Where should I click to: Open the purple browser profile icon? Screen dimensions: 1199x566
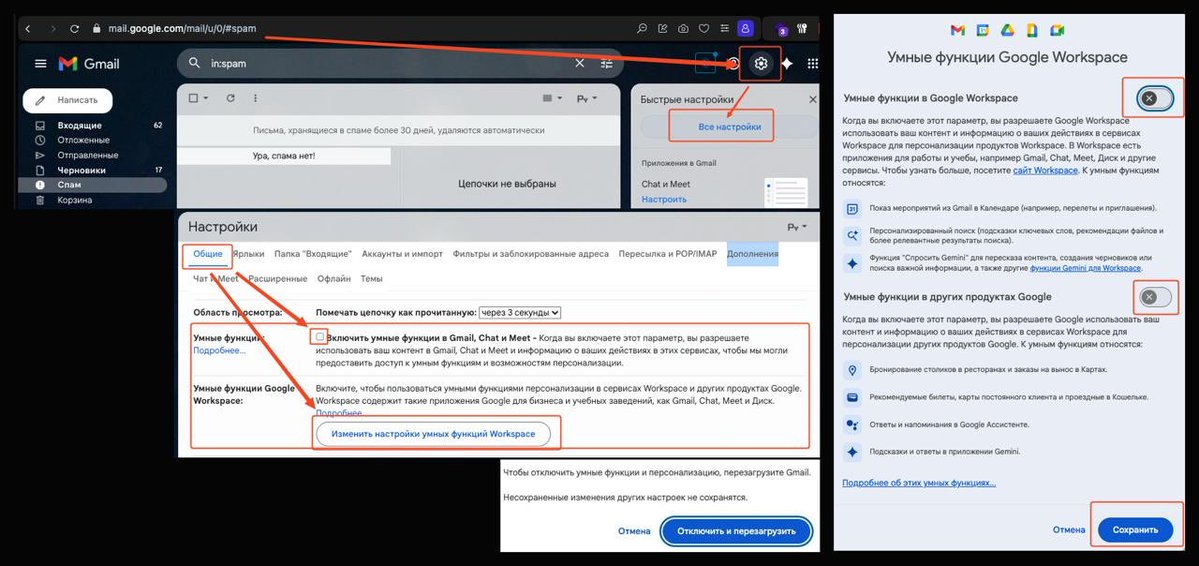coord(744,29)
